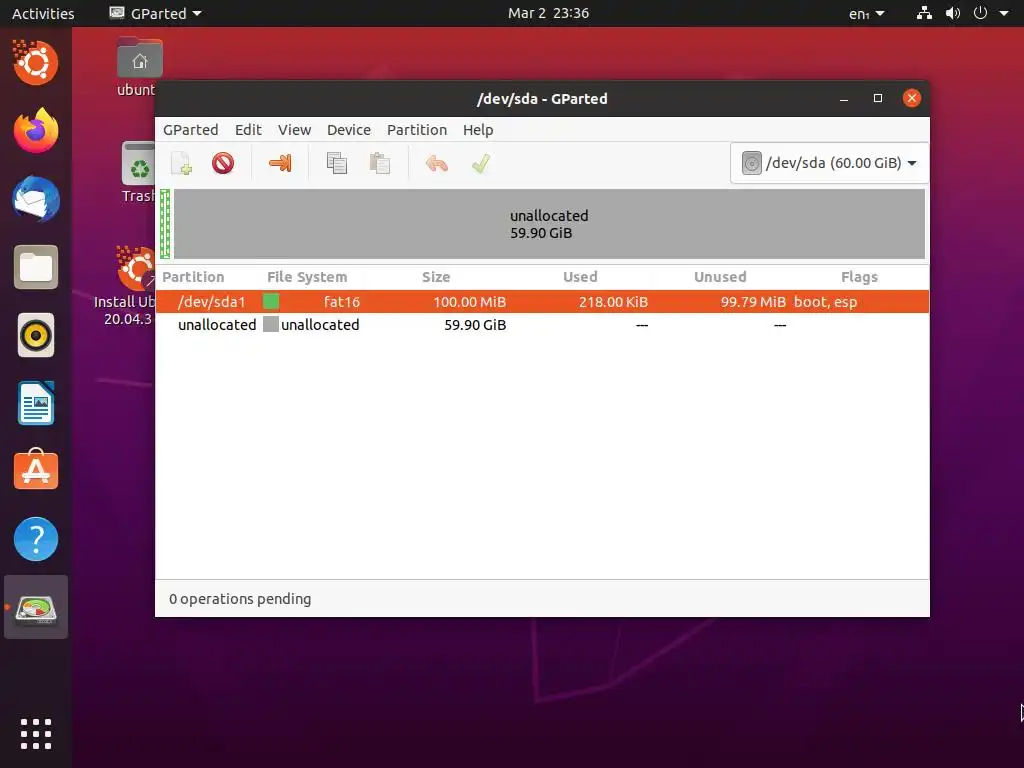The image size is (1024, 768).
Task: Click the Flags column header
Action: (859, 277)
